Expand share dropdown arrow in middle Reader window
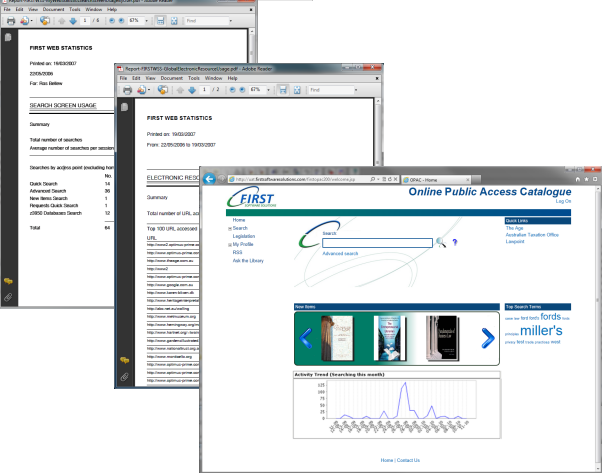 pos(149,90)
